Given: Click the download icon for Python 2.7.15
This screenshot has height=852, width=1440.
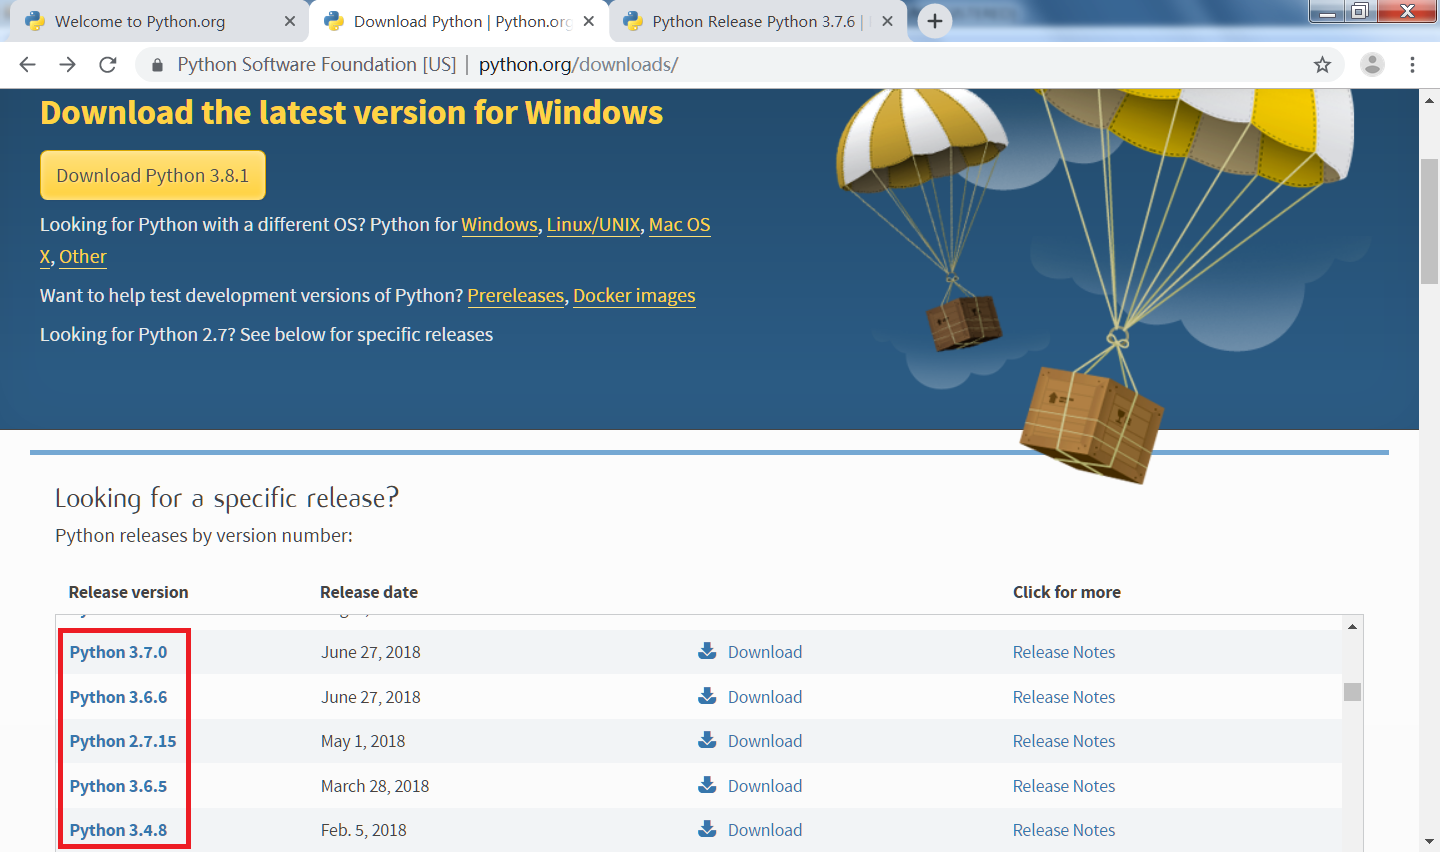Looking at the screenshot, I should [x=707, y=740].
